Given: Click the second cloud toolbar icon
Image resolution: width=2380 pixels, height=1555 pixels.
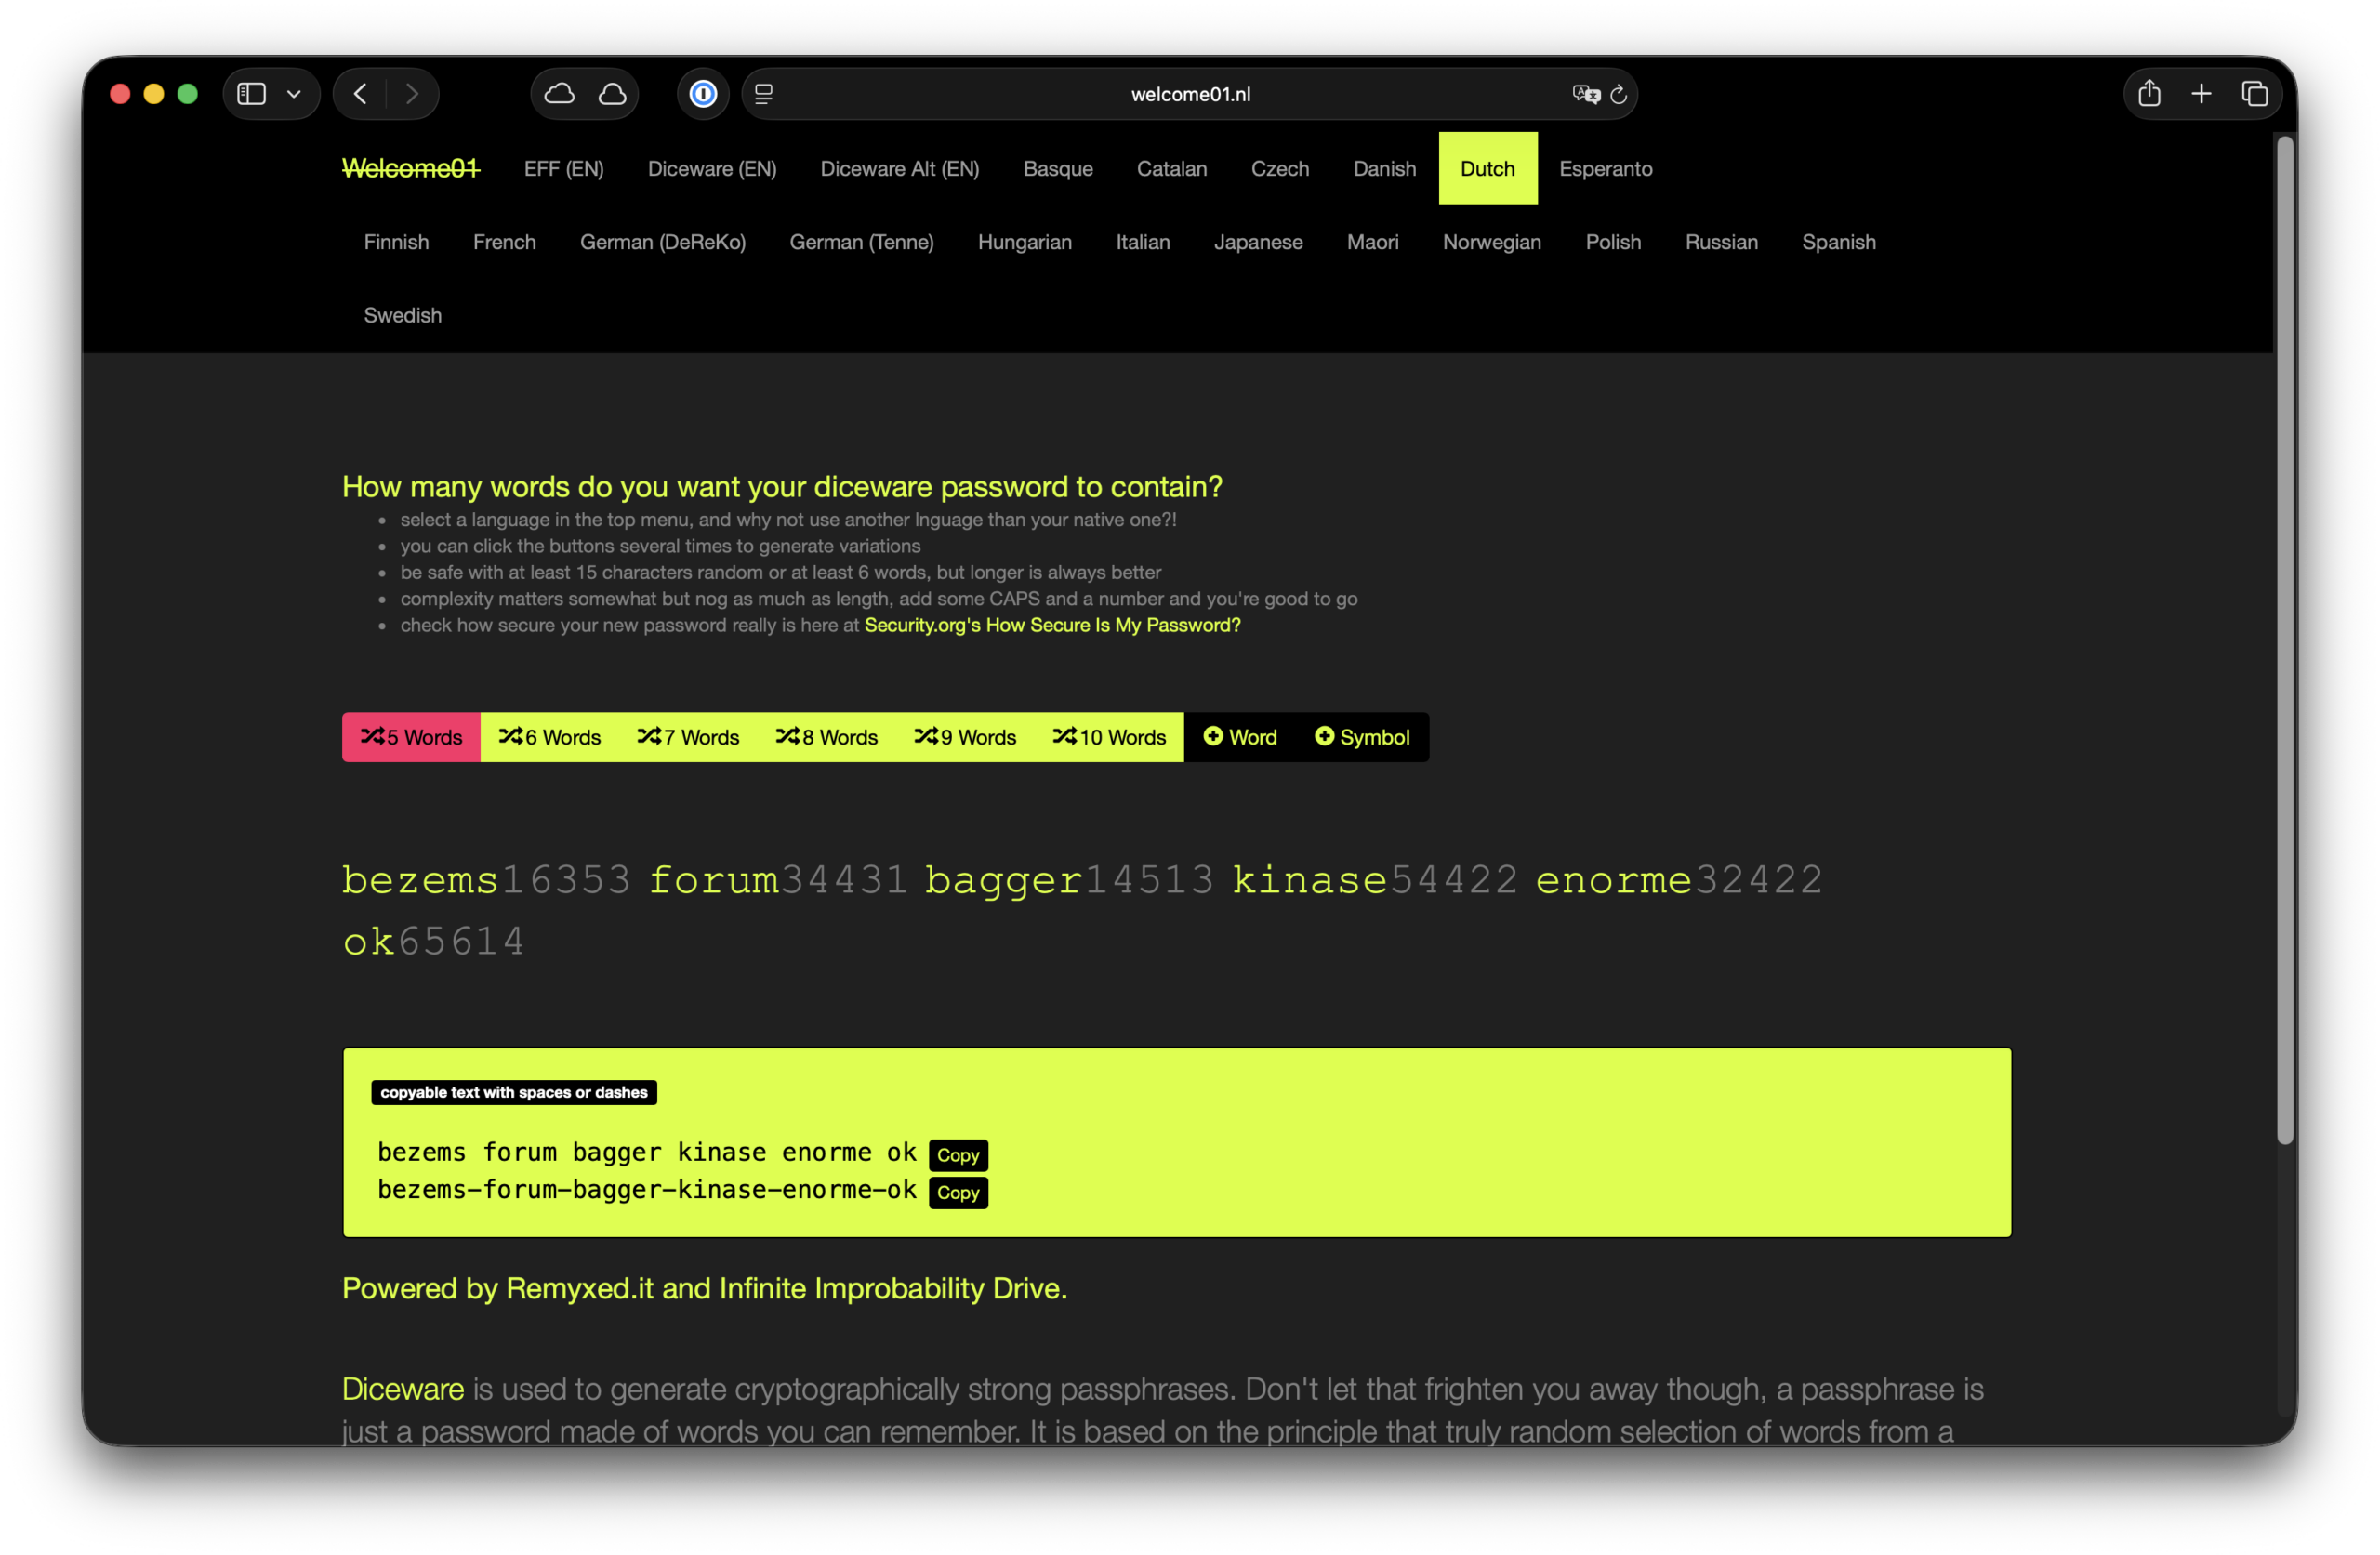Looking at the screenshot, I should coord(612,94).
